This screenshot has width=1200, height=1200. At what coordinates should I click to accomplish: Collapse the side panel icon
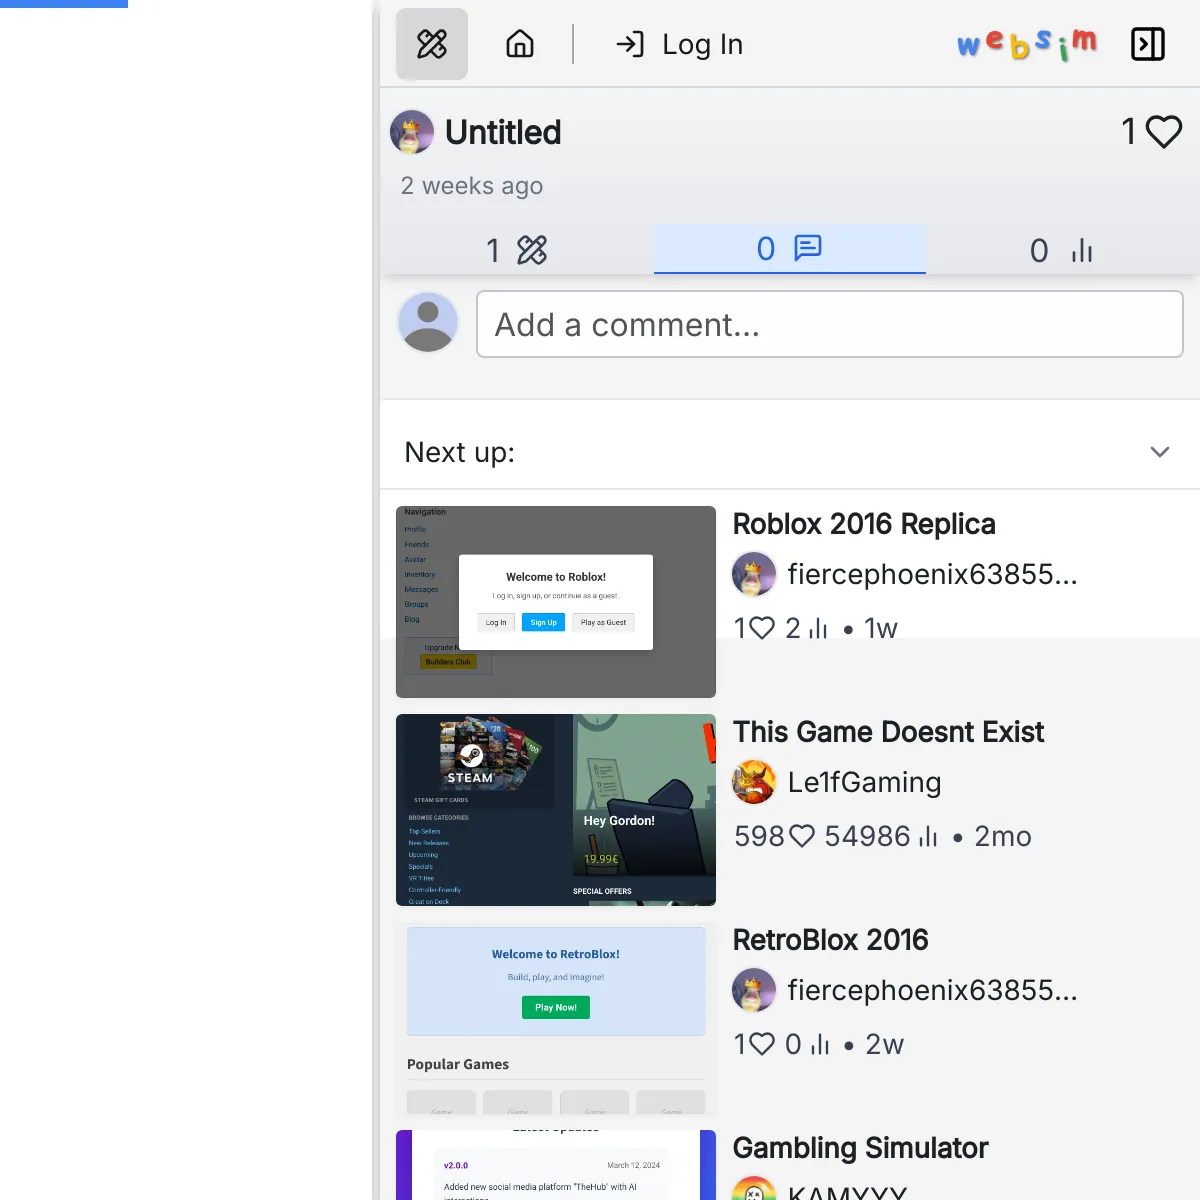tap(1148, 44)
